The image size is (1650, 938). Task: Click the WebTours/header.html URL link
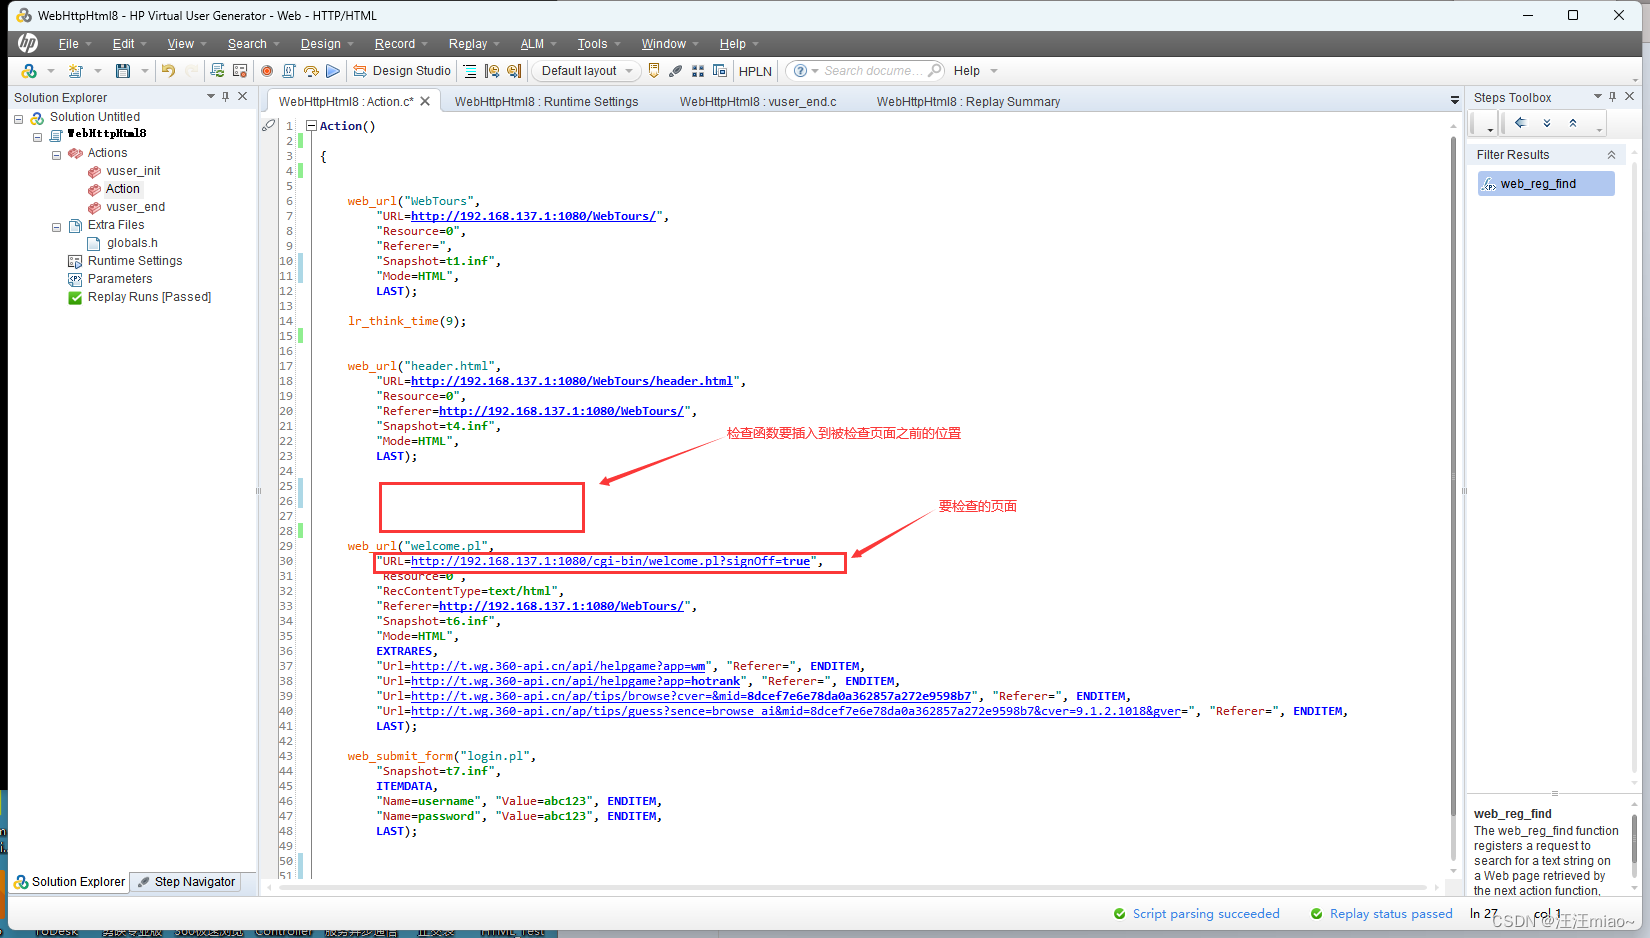(x=571, y=381)
